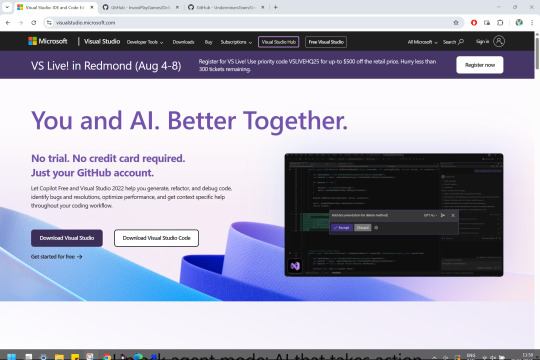Open the Buy menu item
Image resolution: width=540 pixels, height=360 pixels.
[208, 42]
